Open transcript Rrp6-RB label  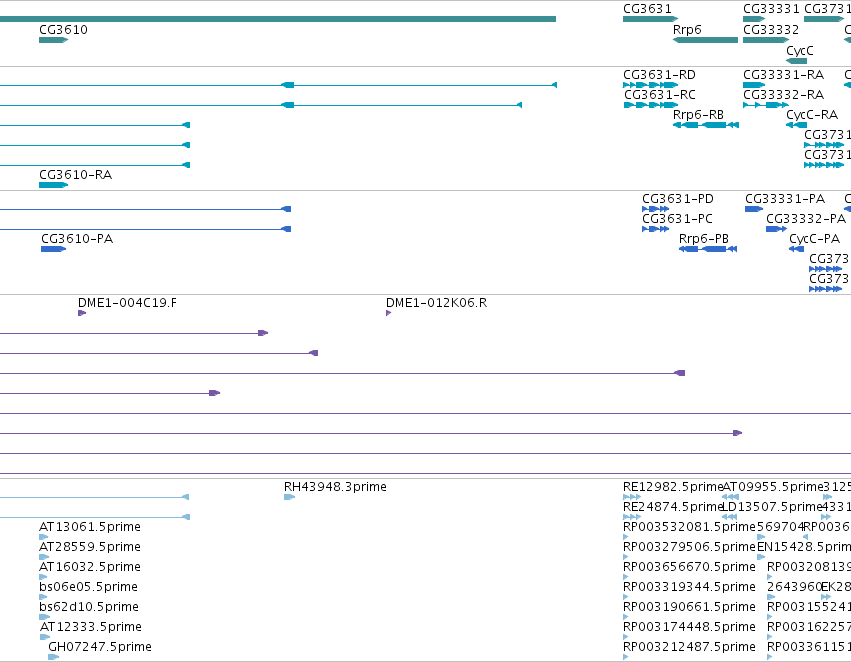click(x=698, y=115)
